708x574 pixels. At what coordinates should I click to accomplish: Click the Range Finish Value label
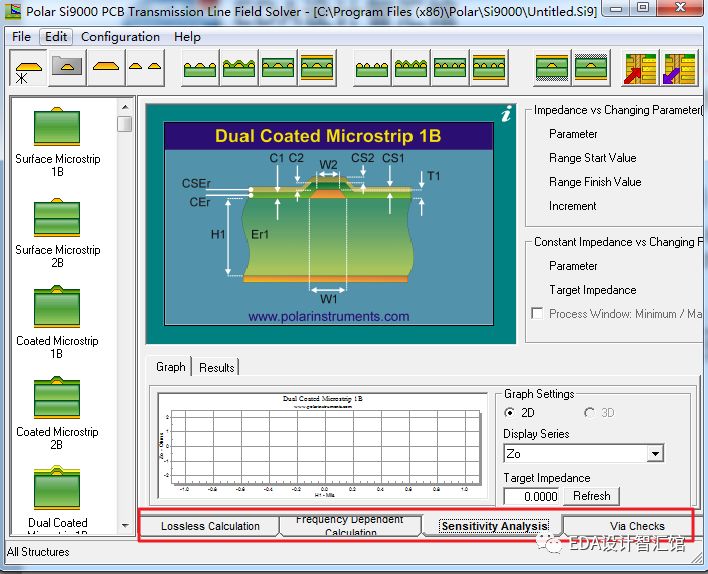pyautogui.click(x=595, y=182)
